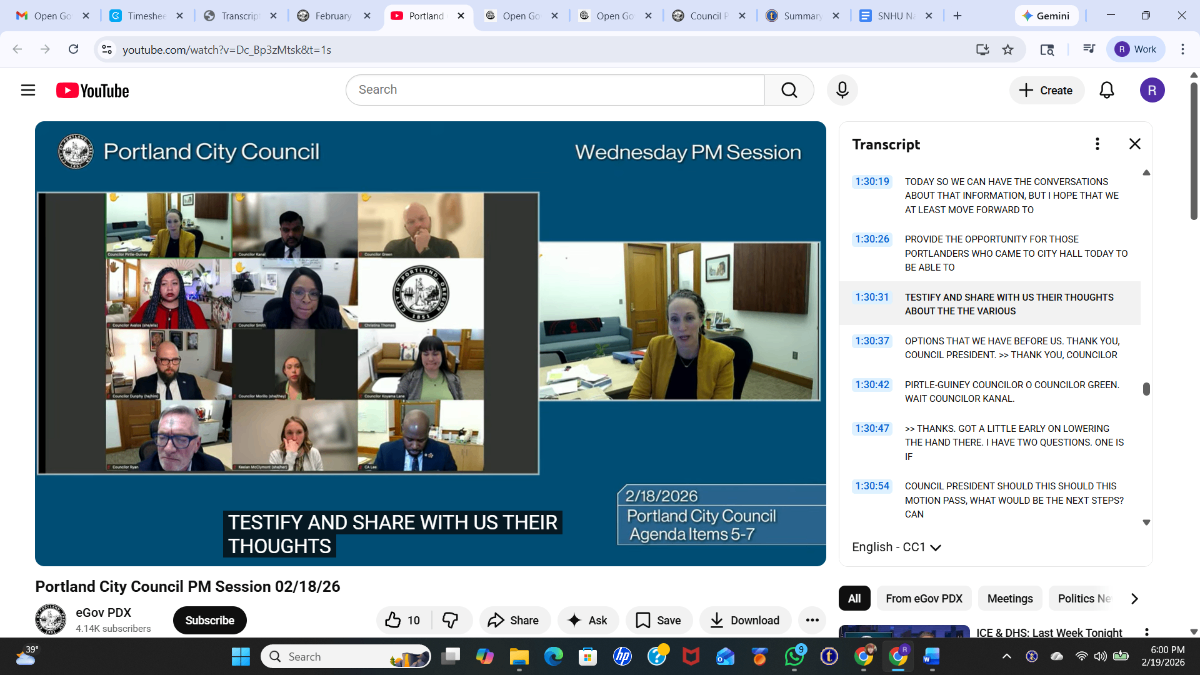Subscribe to the eGov PDX channel
Image resolution: width=1200 pixels, height=675 pixels.
pyautogui.click(x=210, y=620)
